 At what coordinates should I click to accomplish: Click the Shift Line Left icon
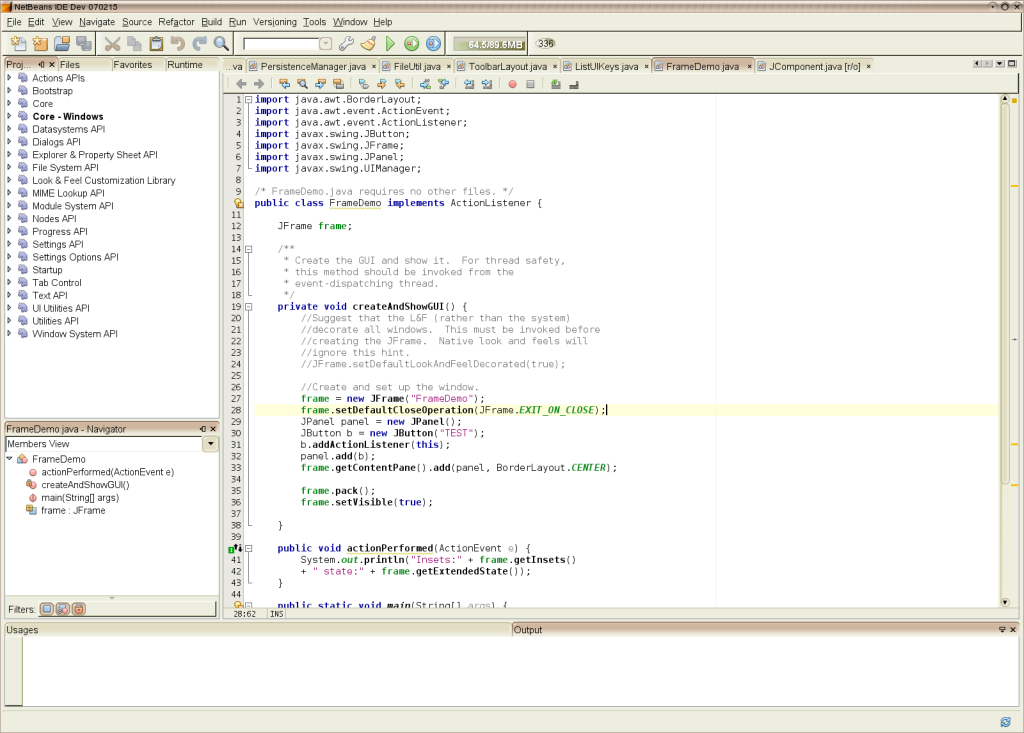coord(469,84)
